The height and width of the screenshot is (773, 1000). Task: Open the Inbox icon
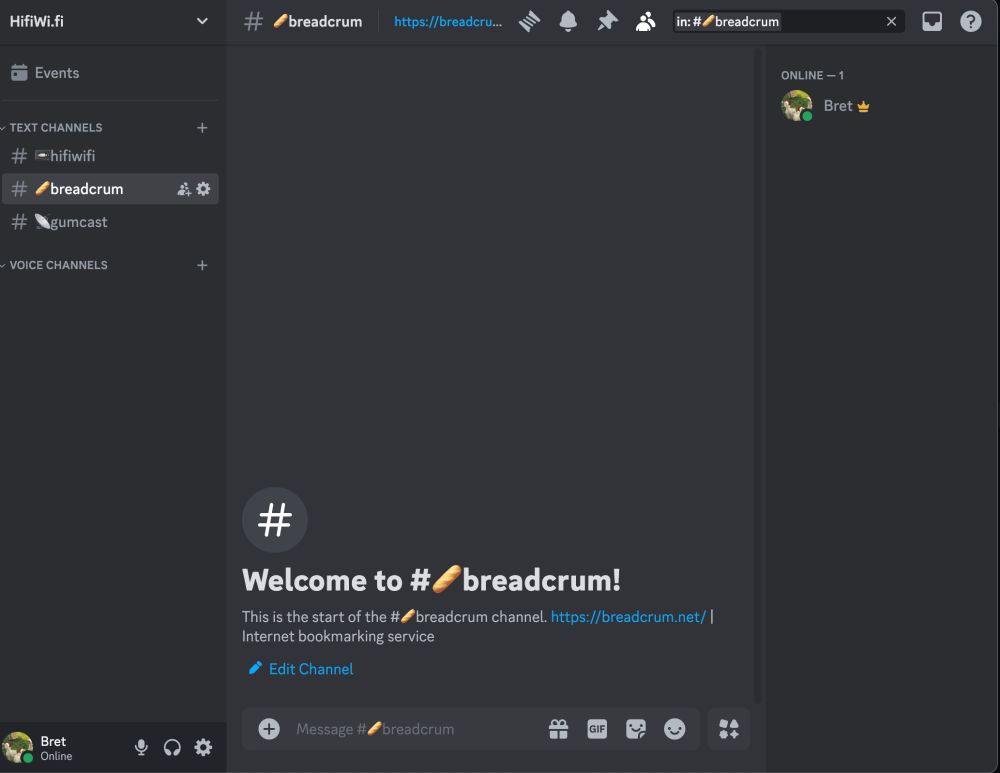pyautogui.click(x=932, y=22)
